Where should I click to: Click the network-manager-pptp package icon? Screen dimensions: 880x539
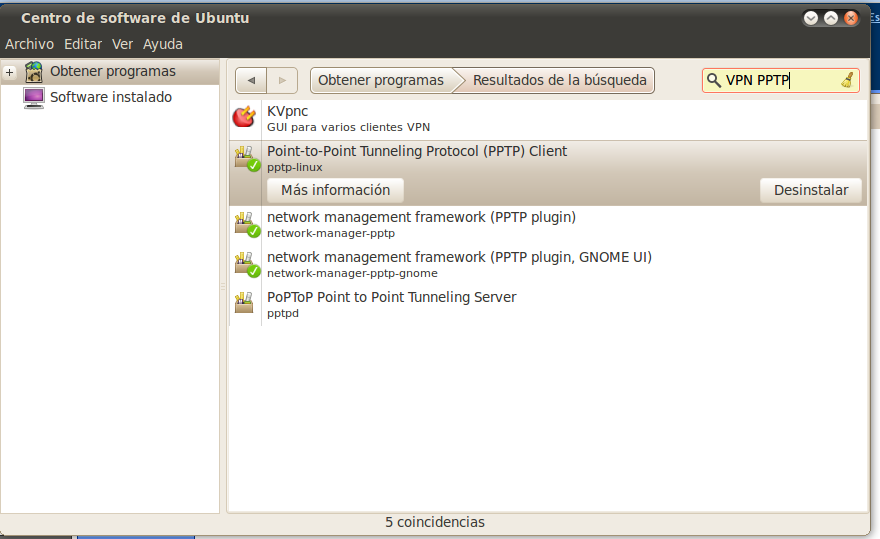[247, 225]
